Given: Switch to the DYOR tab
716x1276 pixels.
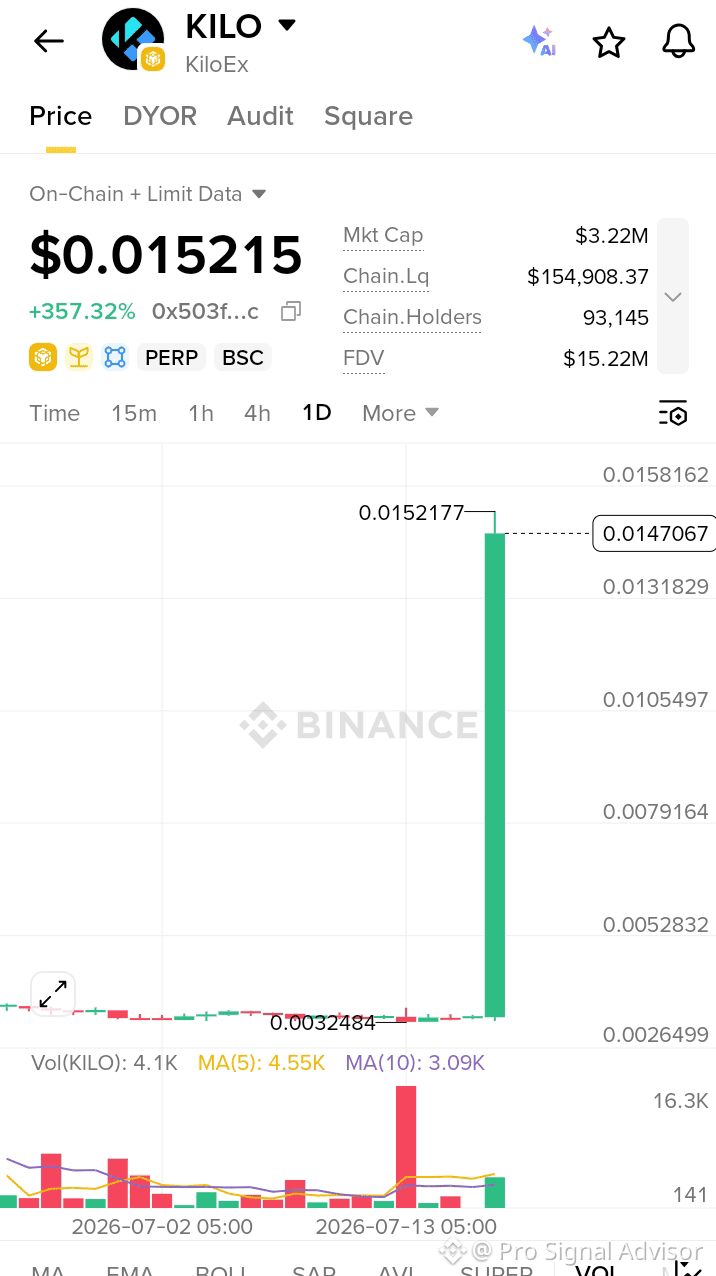Looking at the screenshot, I should tap(160, 116).
